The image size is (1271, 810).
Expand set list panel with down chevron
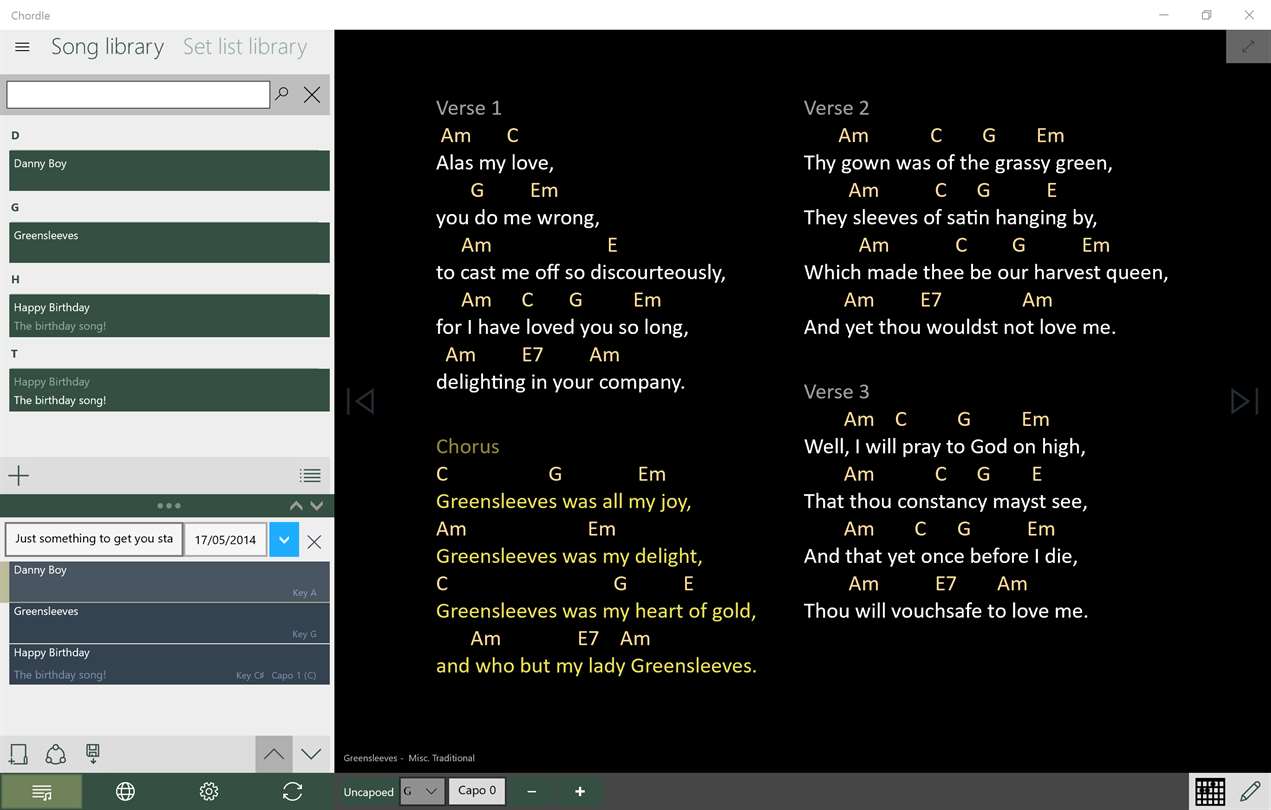(316, 506)
